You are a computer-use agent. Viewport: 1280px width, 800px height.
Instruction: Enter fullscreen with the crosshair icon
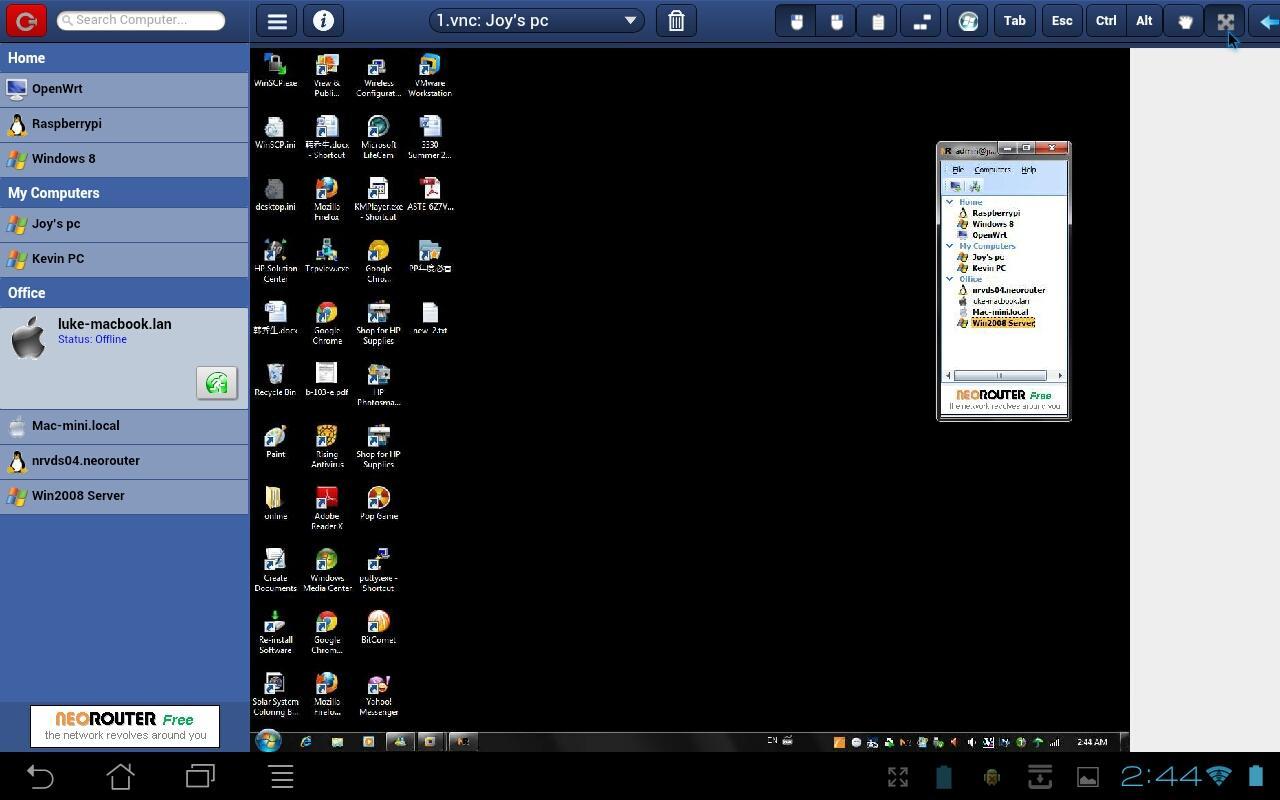tap(1224, 20)
